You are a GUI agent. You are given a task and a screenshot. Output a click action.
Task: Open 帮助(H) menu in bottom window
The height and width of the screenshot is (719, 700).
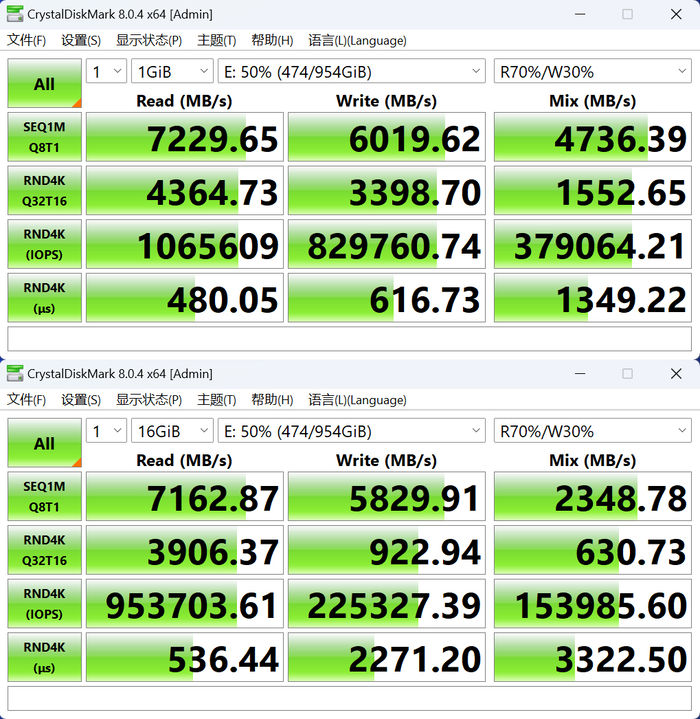tap(272, 400)
